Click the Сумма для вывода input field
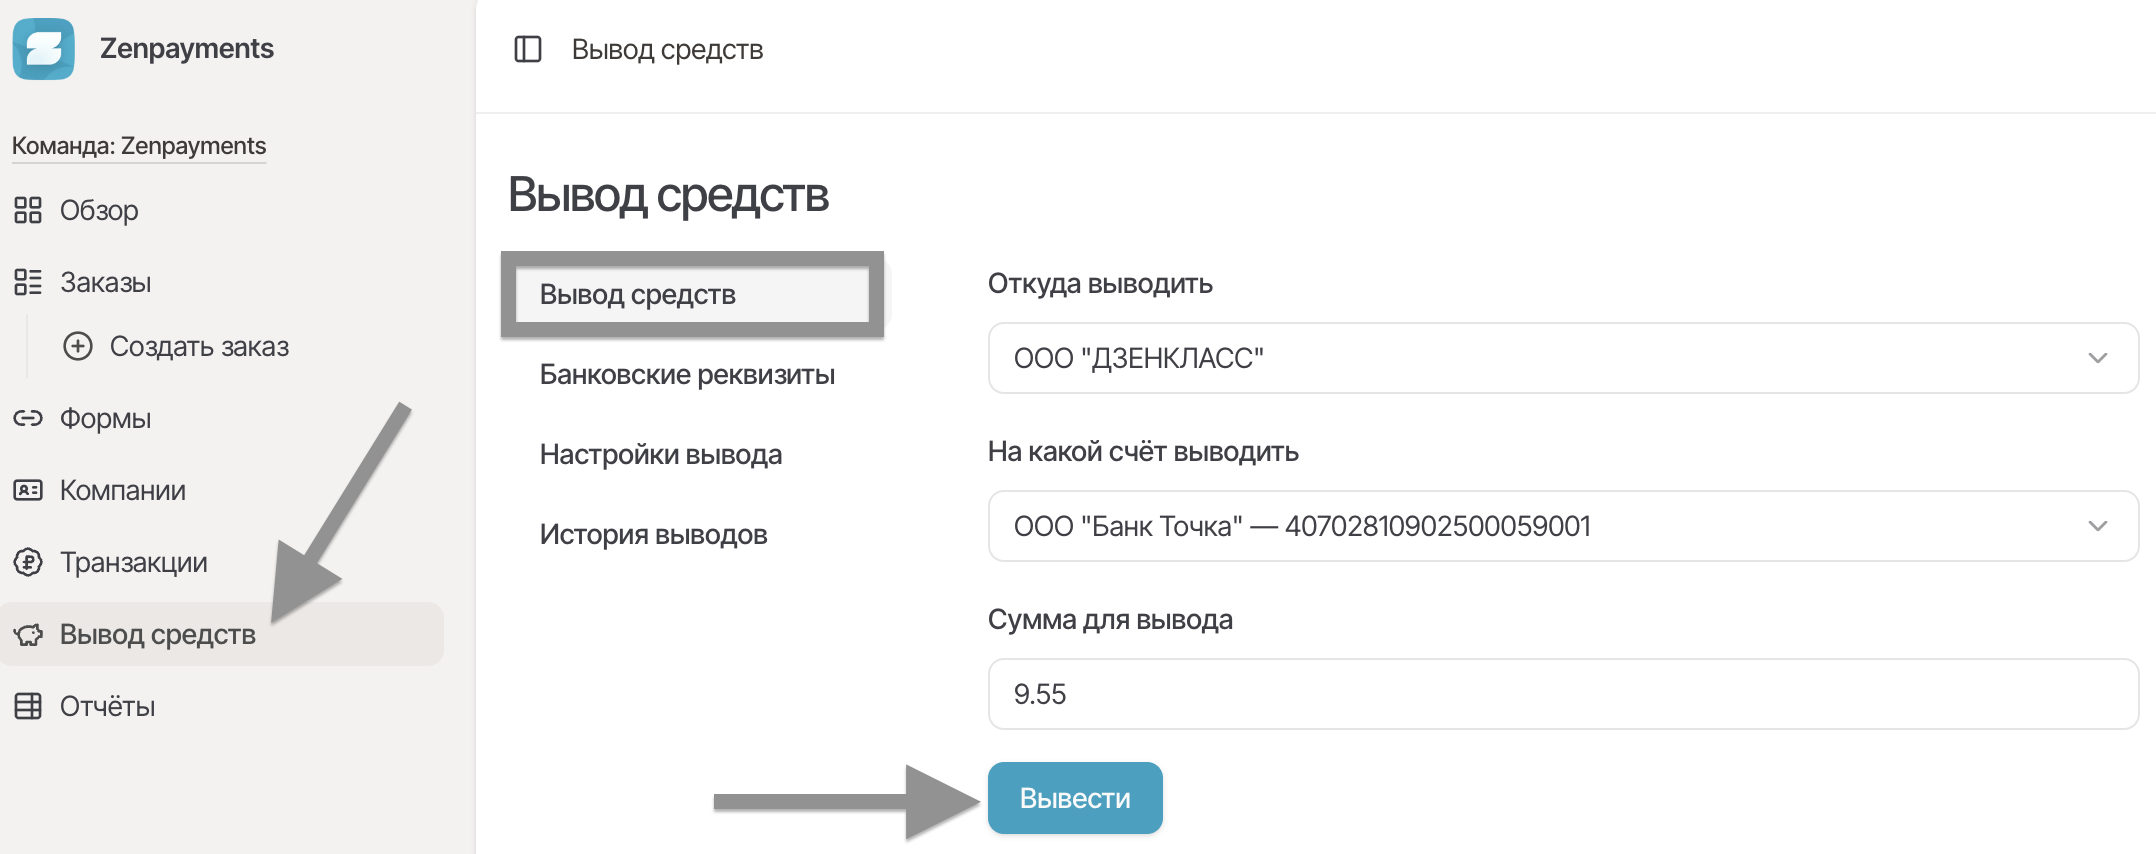 (1563, 694)
